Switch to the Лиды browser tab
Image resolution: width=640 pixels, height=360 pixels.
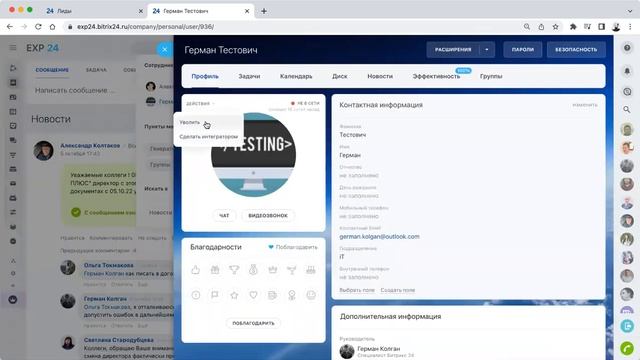click(95, 11)
